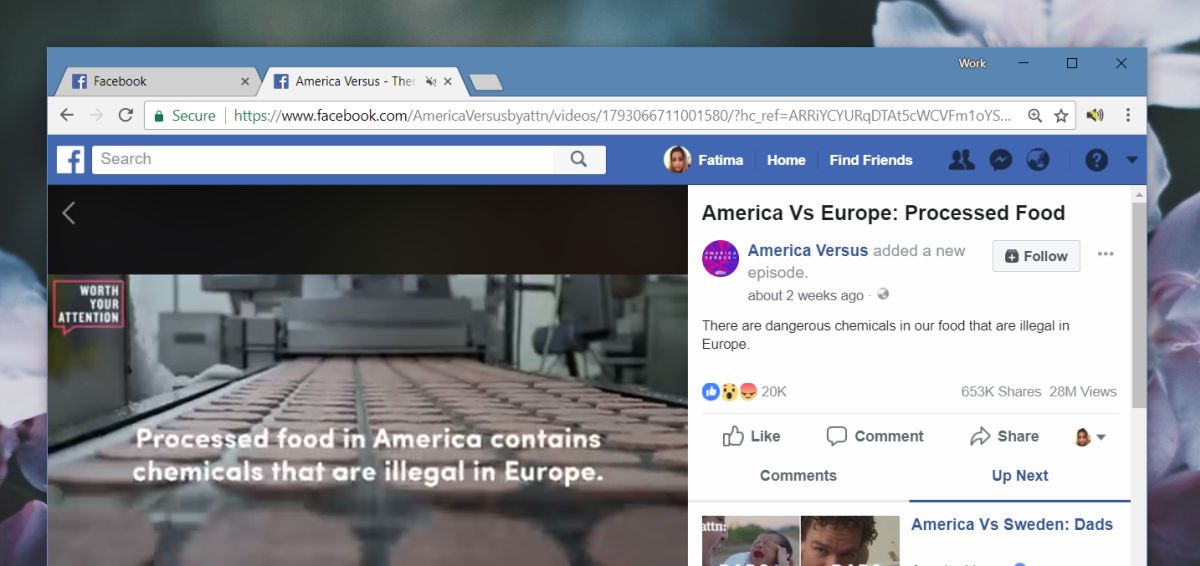The image size is (1200, 566).
Task: Click the search magnifier button
Action: click(579, 159)
